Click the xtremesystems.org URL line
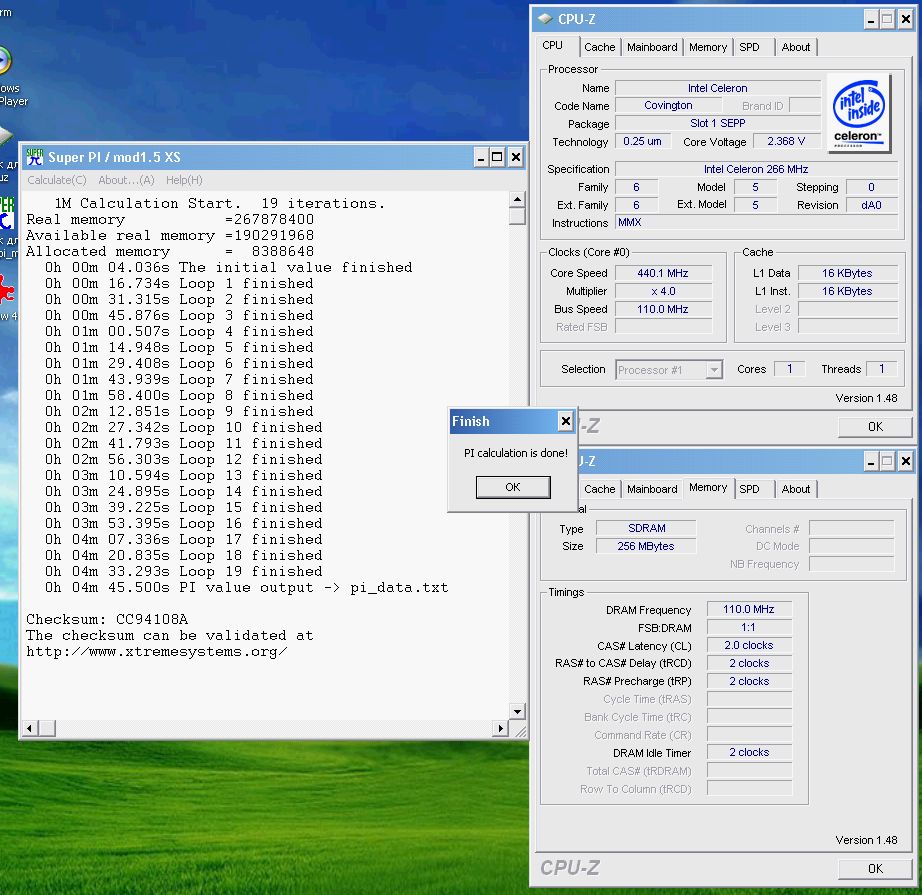The image size is (922, 895). (x=156, y=652)
